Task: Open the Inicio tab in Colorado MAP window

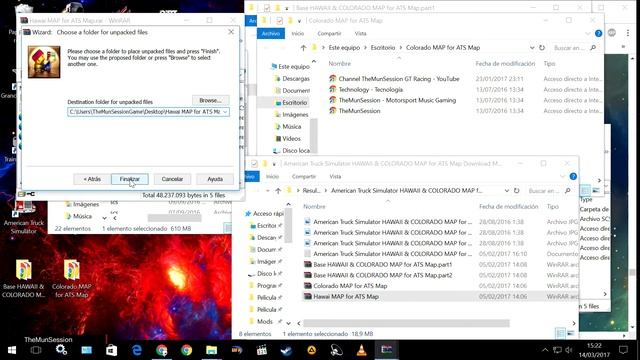Action: pos(298,33)
